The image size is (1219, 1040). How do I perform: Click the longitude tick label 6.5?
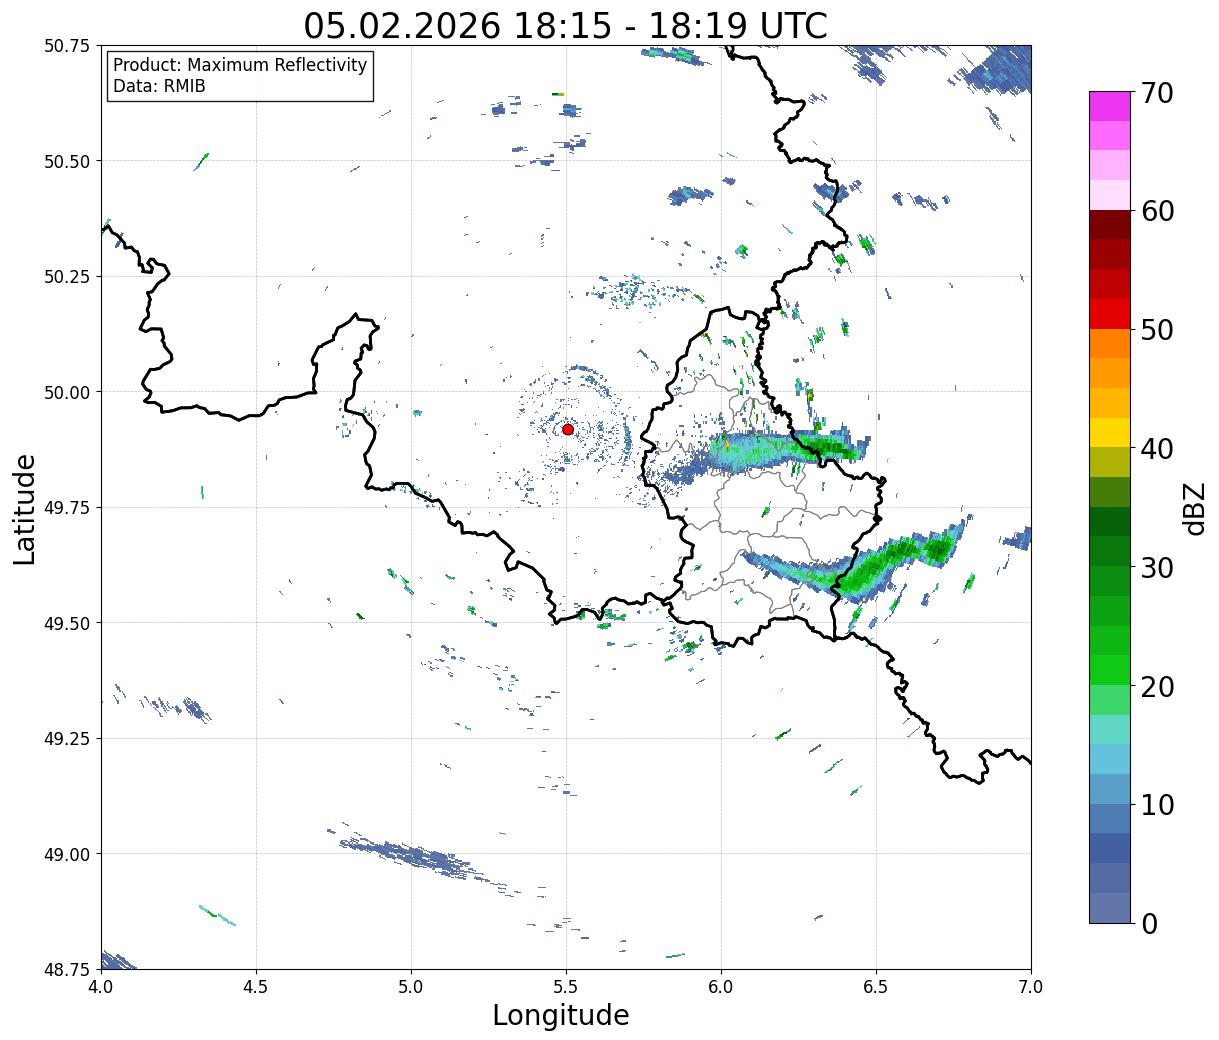pos(876,986)
